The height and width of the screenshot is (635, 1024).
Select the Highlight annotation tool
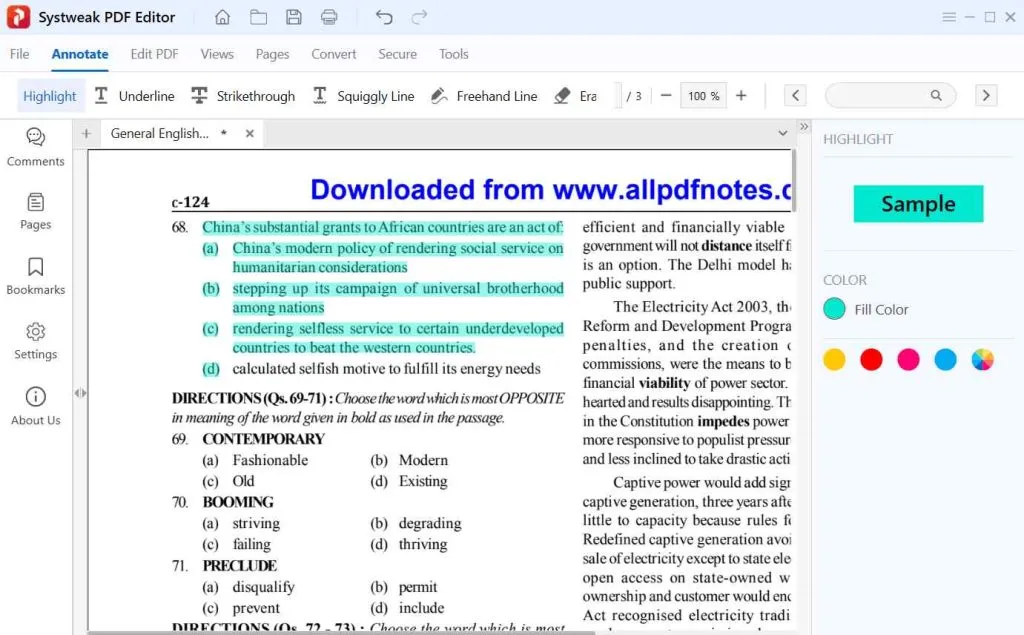50,96
